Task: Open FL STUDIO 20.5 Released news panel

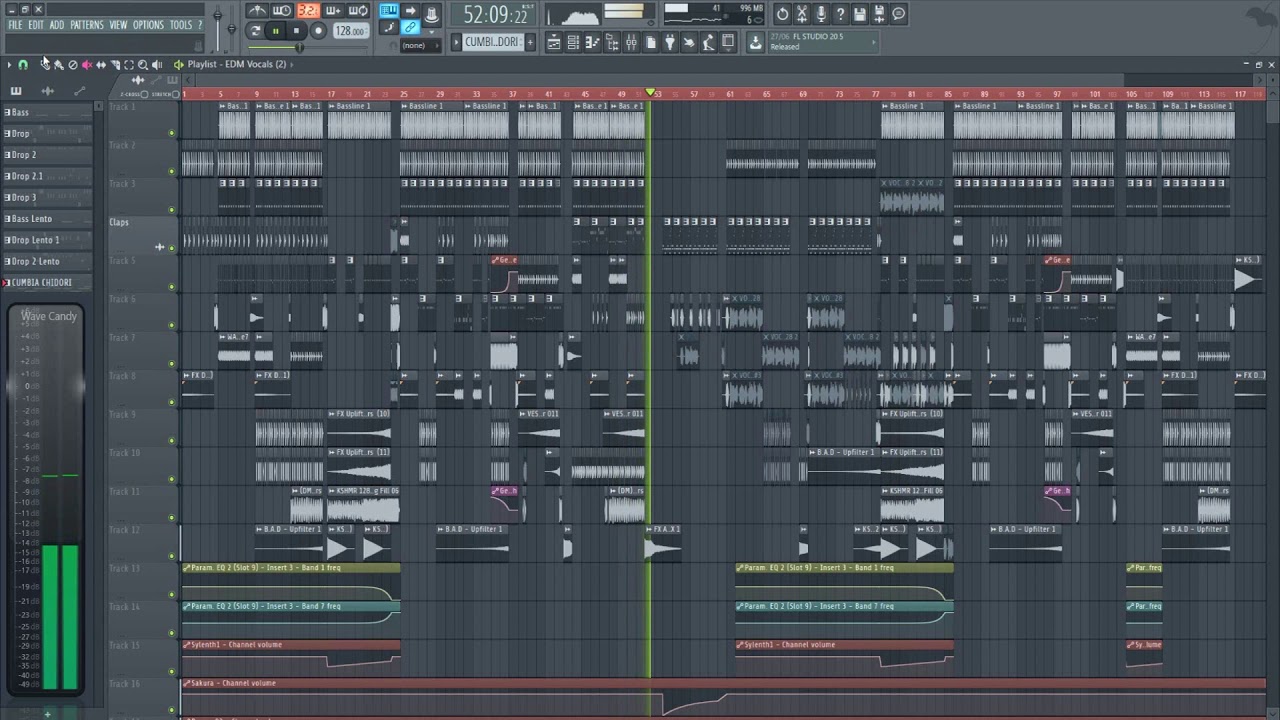Action: (824, 42)
